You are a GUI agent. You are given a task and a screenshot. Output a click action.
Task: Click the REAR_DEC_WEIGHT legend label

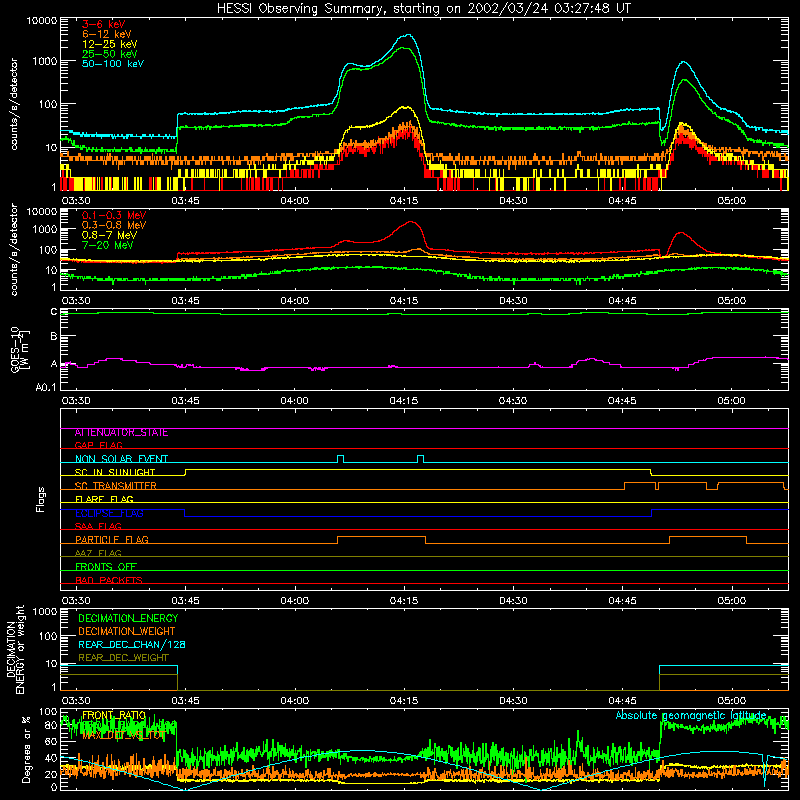123,658
